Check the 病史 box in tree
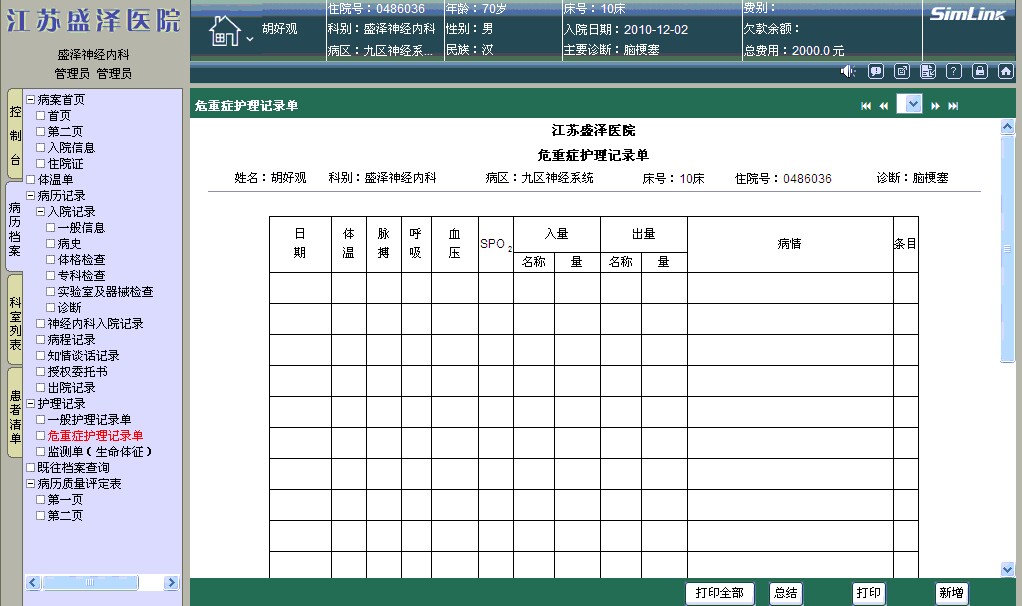Screen dimensions: 1022x606 pos(51,244)
